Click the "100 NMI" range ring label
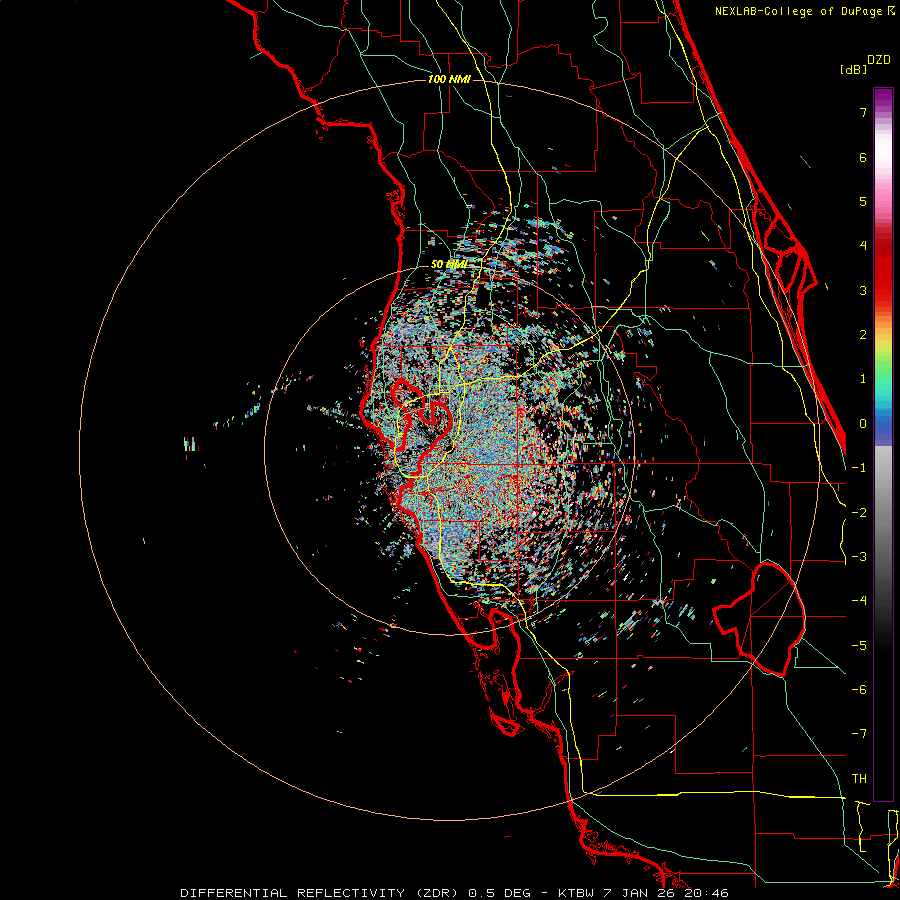The height and width of the screenshot is (900, 900). pyautogui.click(x=449, y=79)
